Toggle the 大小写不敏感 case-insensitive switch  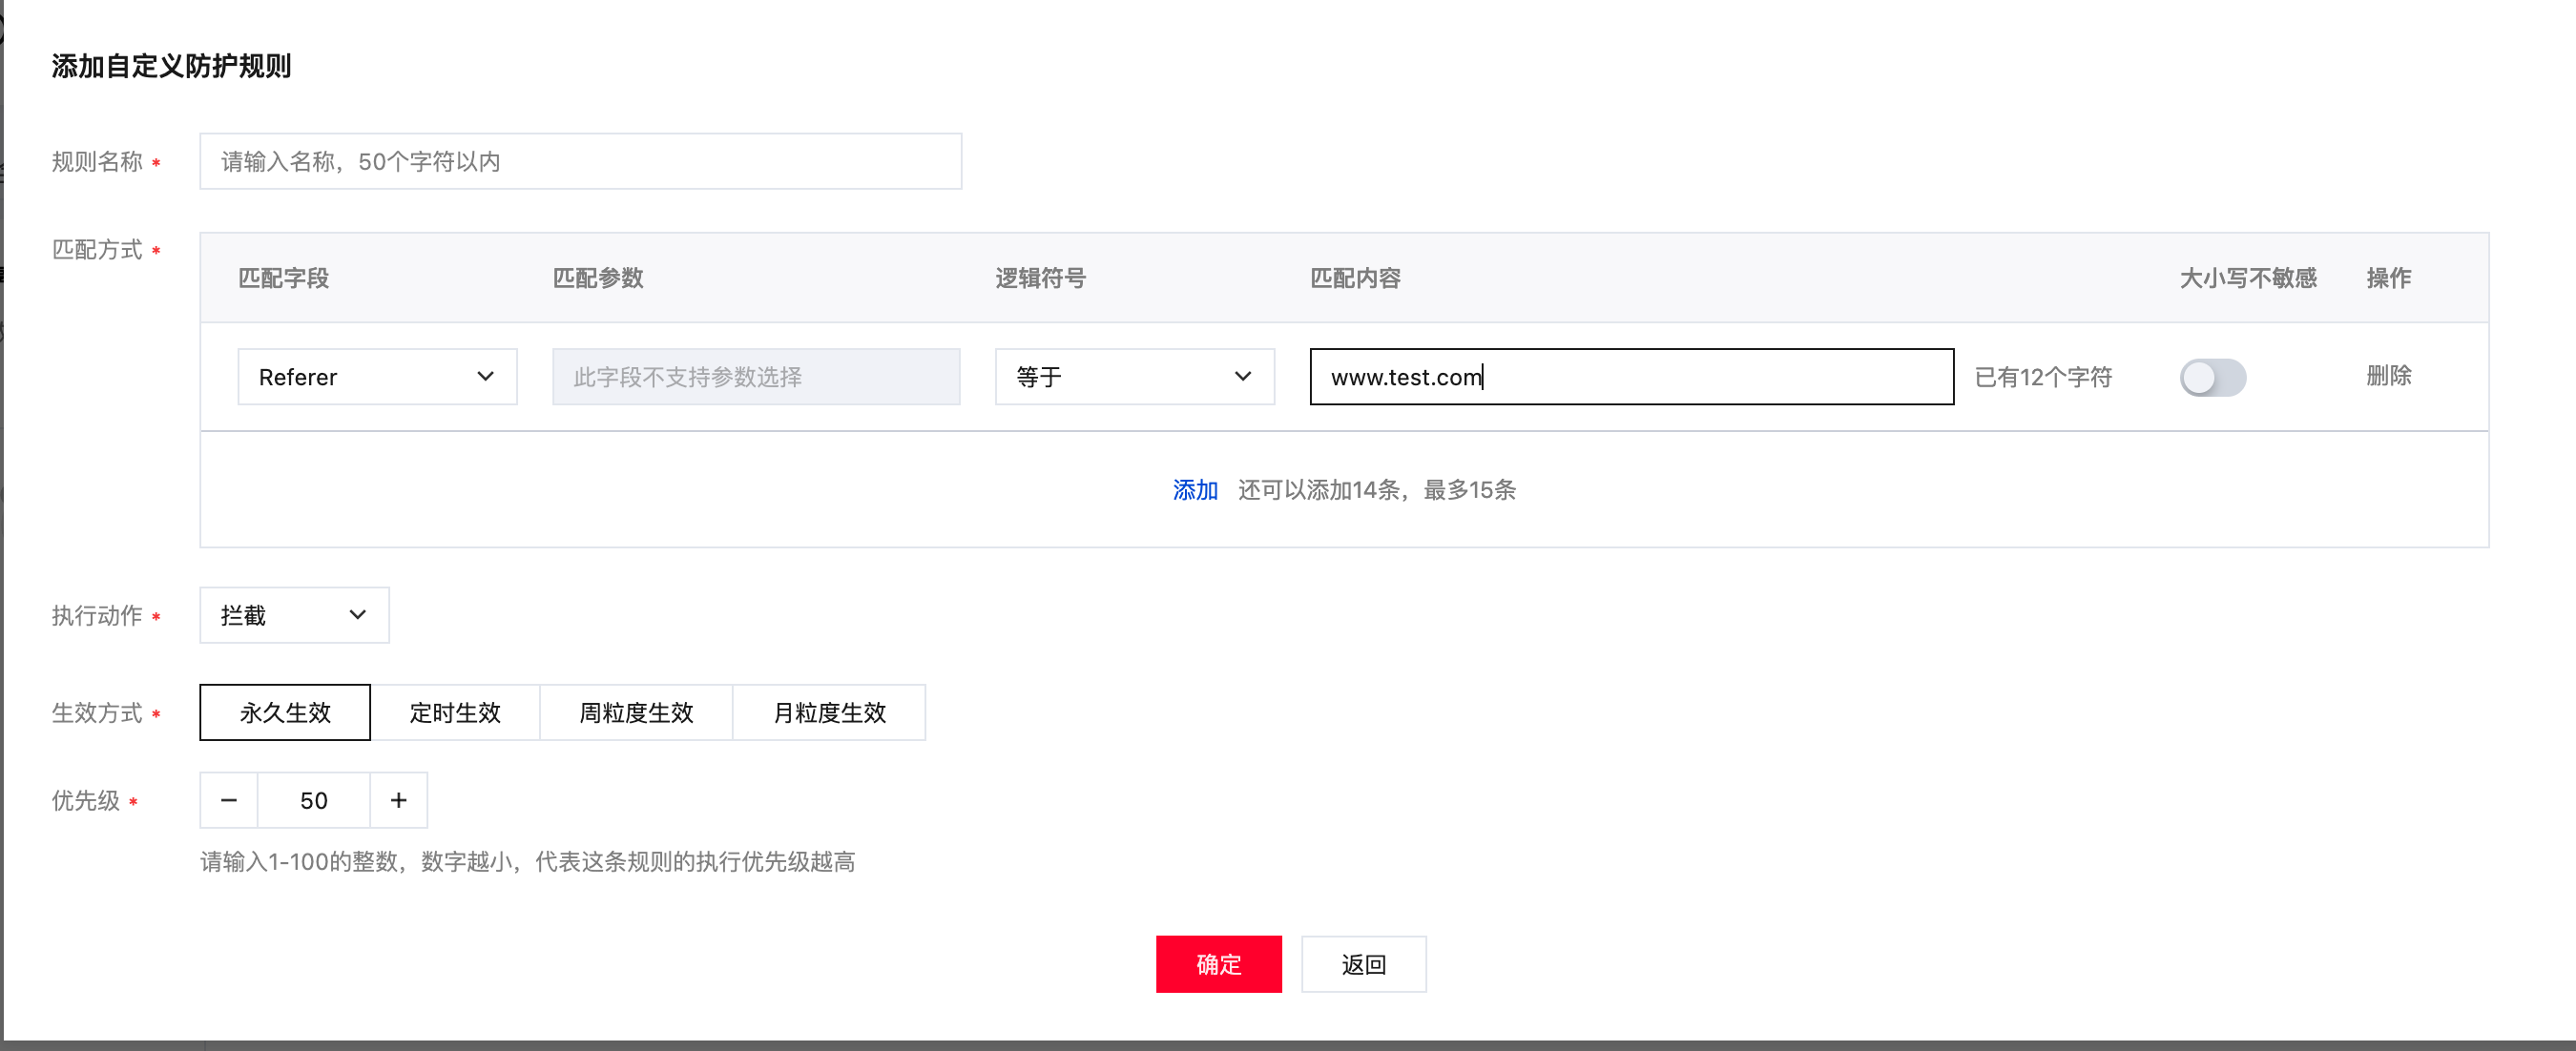coord(2212,377)
